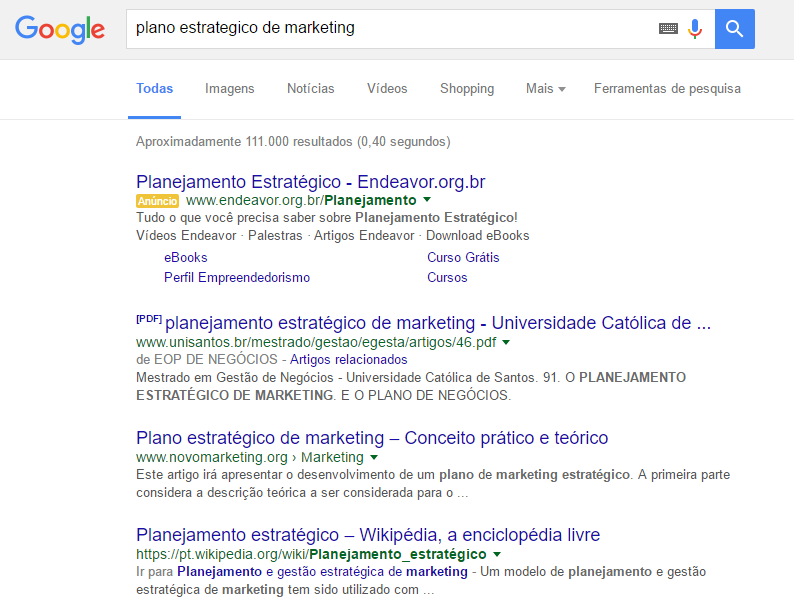Screen dimensions: 794x612
Task: Open the on-screen keyboard icon
Action: click(668, 29)
